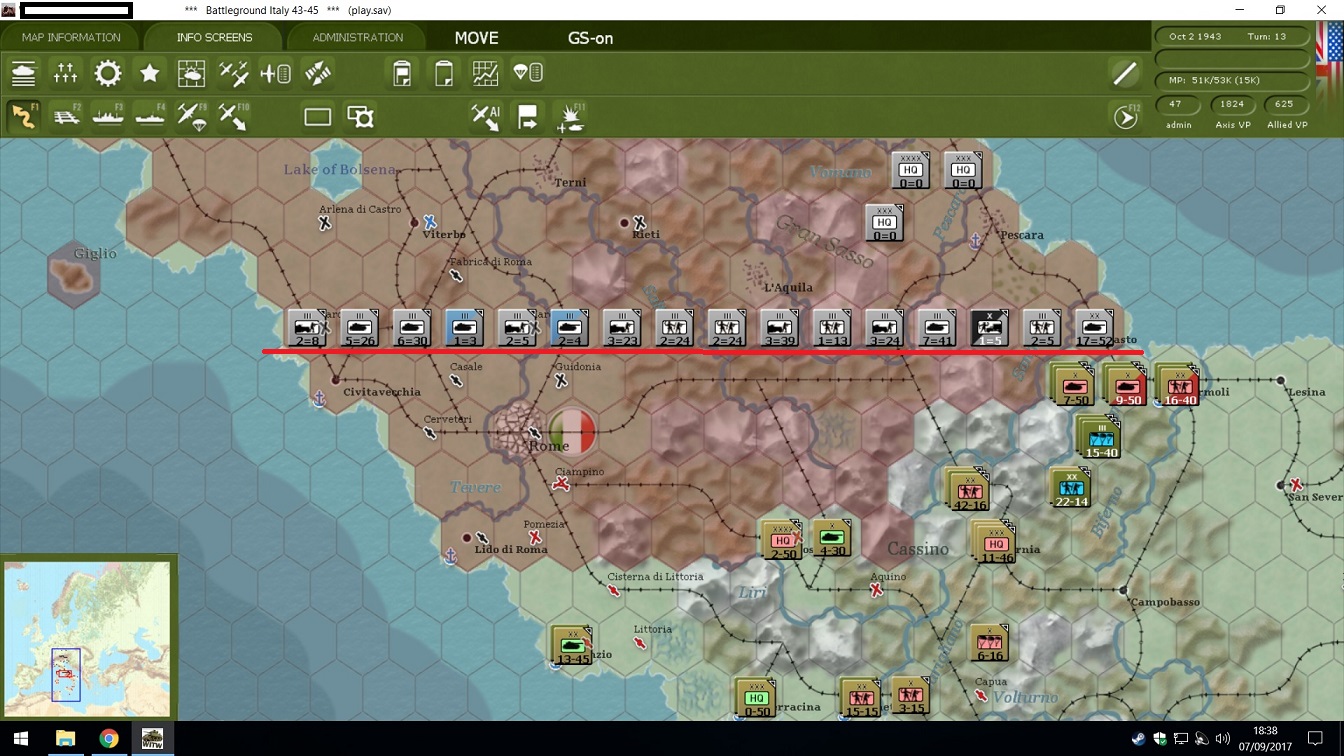Select the green HQ counter 0-50
This screenshot has height=756, width=1344.
(x=756, y=697)
